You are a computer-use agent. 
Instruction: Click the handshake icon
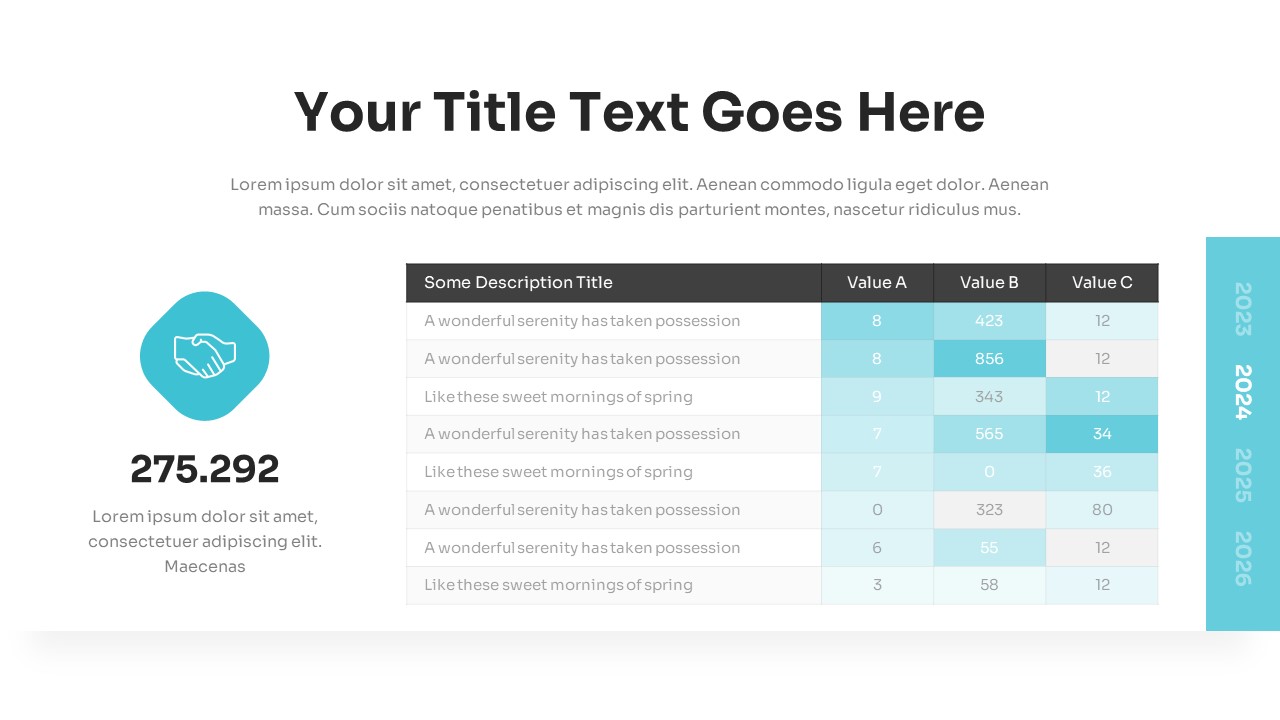tap(205, 356)
